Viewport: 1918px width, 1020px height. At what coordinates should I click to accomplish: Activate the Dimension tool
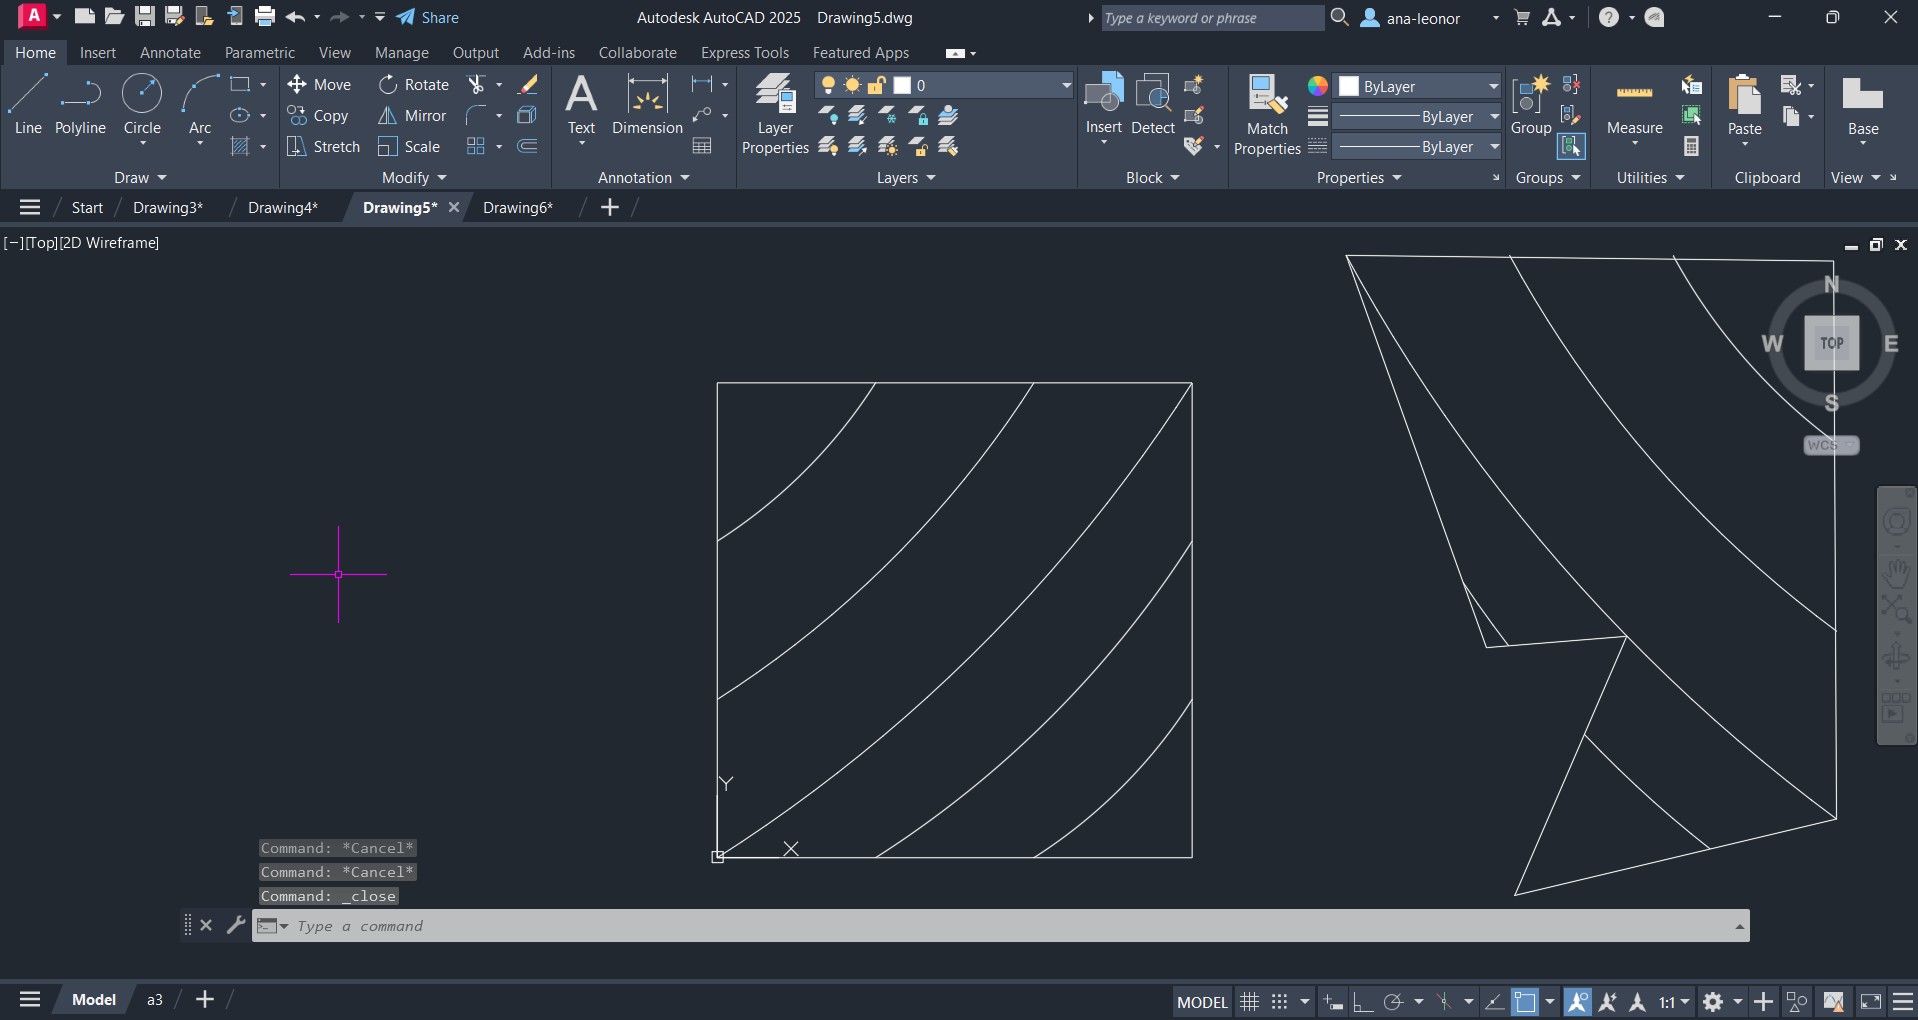tap(647, 104)
